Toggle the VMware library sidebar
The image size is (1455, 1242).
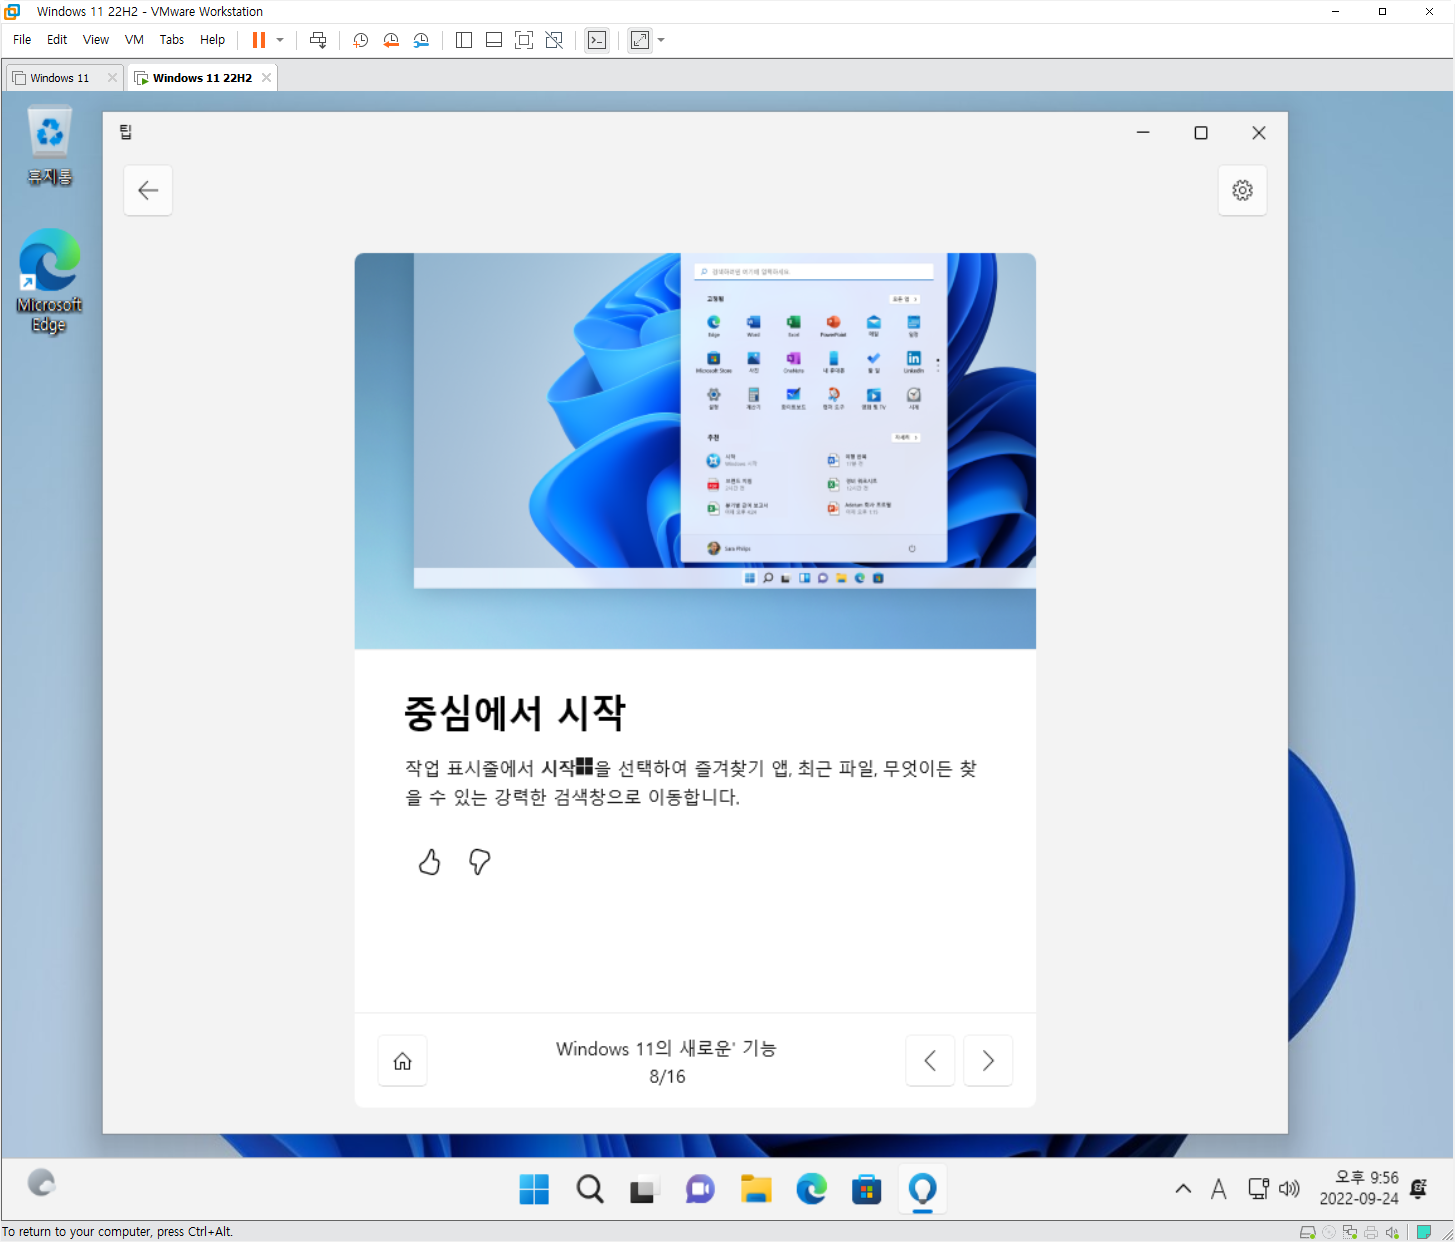pos(464,40)
